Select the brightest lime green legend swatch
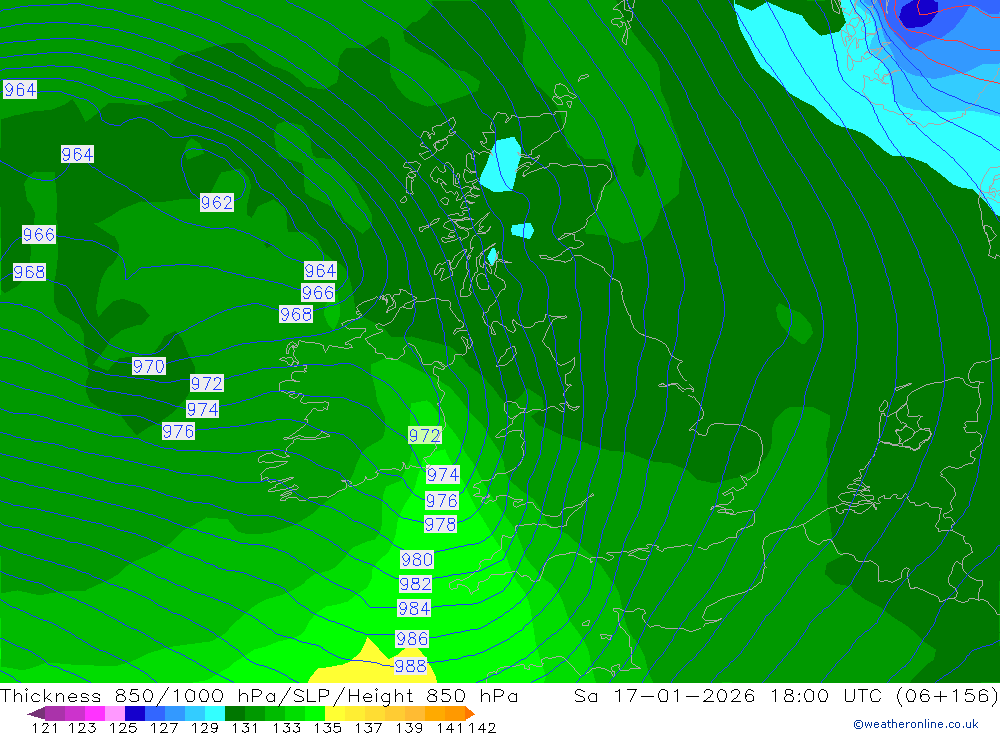The image size is (1000, 733). 315,713
